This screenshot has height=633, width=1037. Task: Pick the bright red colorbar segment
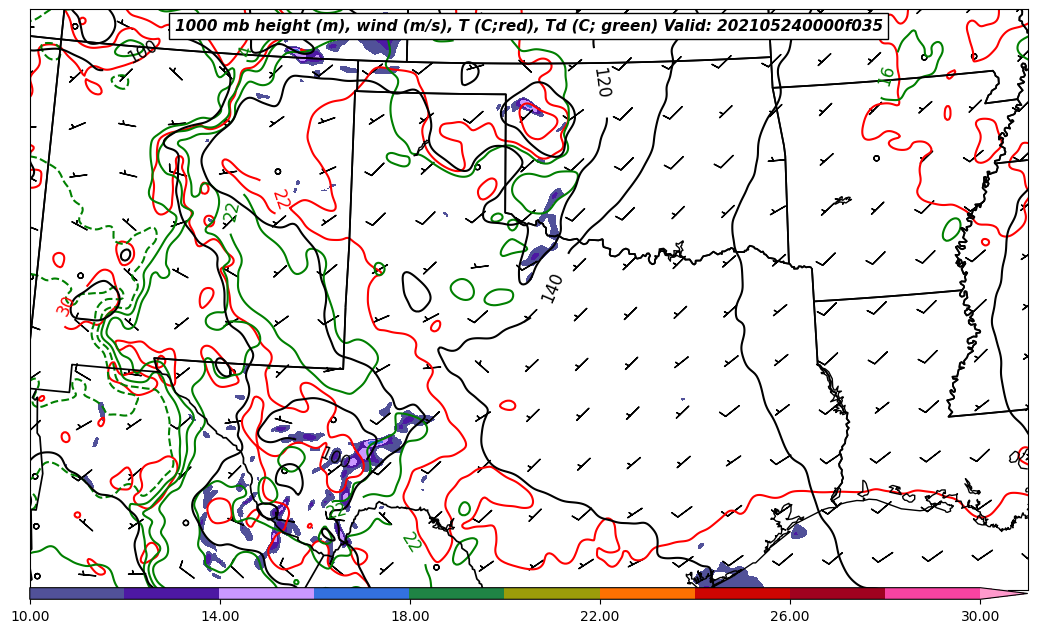pos(742,593)
